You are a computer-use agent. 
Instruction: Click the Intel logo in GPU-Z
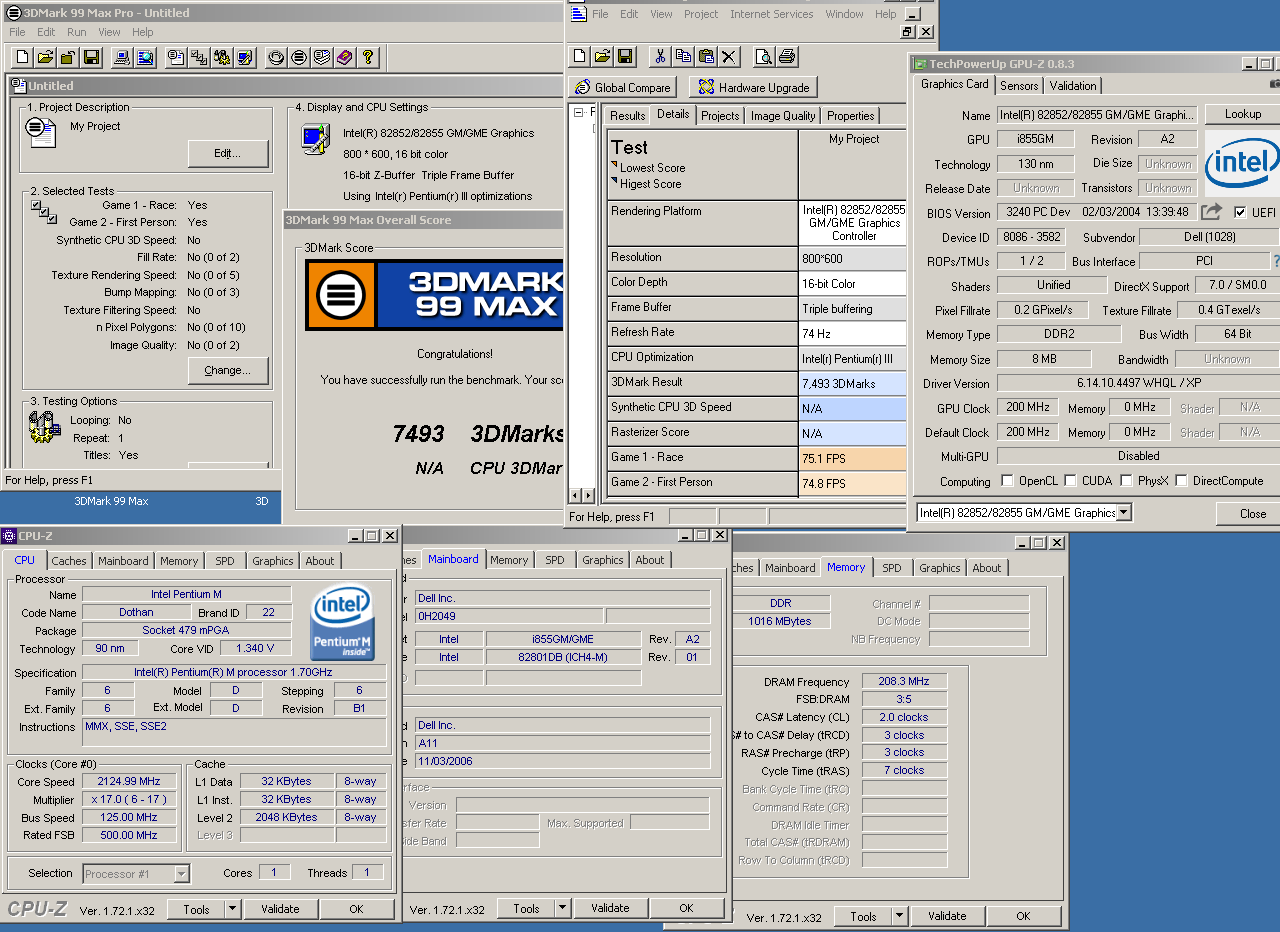pos(1242,164)
